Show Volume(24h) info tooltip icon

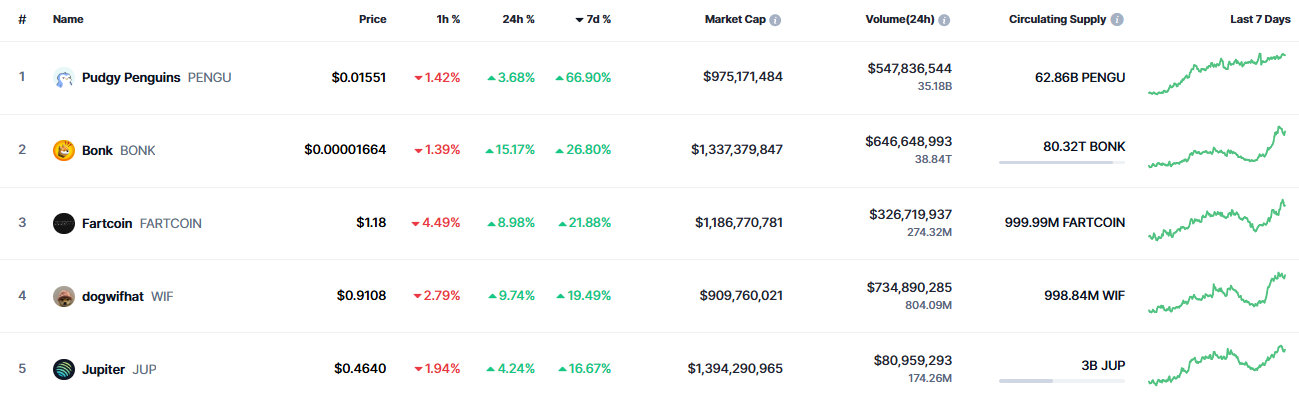click(x=944, y=20)
